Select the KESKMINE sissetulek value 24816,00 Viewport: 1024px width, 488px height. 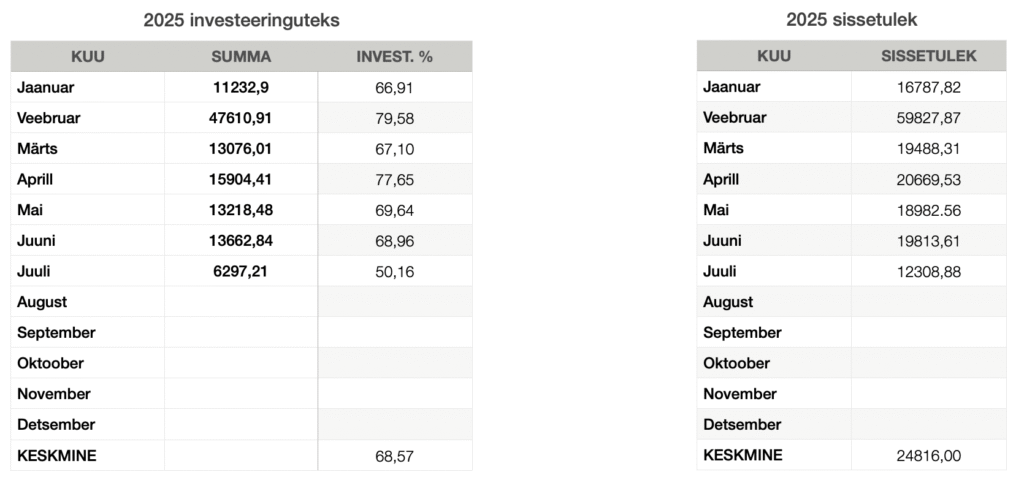(x=929, y=455)
